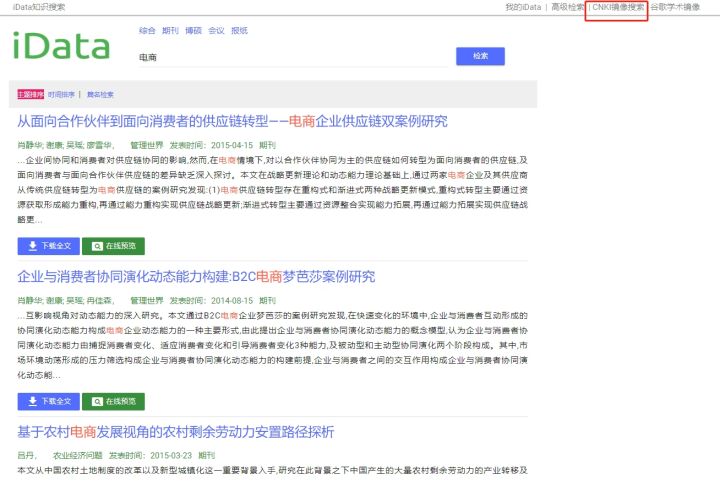Click magnifier icon in second 在线预览 button
Image resolution: width=720 pixels, height=481 pixels.
pos(97,402)
